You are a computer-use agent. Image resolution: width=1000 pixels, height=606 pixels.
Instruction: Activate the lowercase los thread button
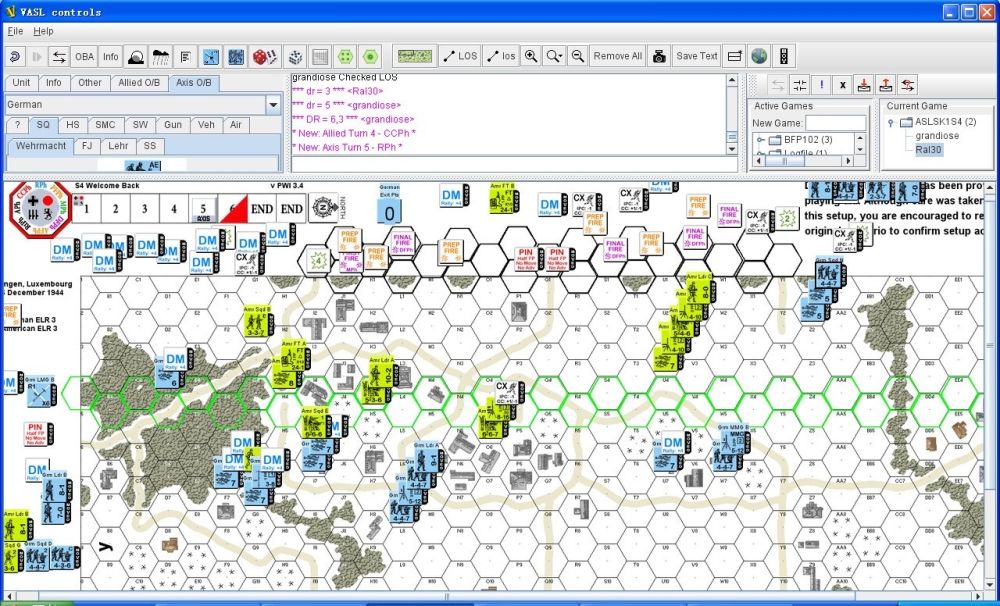point(501,56)
